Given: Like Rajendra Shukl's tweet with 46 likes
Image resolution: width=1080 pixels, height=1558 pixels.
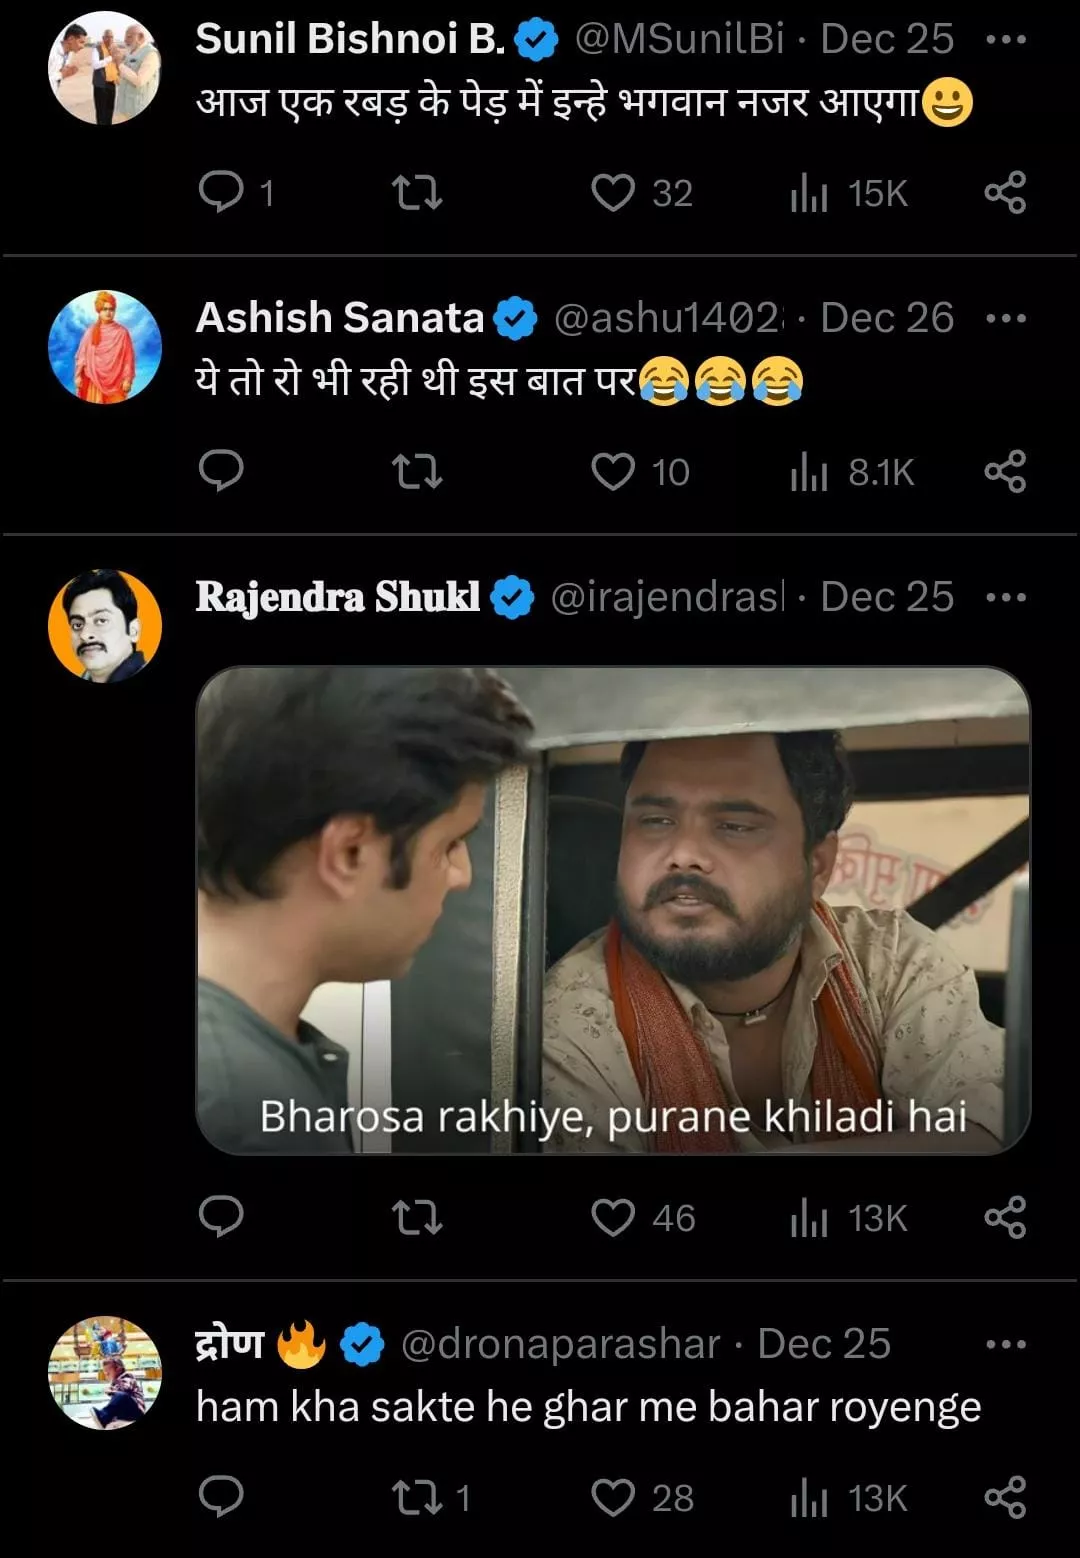Looking at the screenshot, I should click(613, 1217).
